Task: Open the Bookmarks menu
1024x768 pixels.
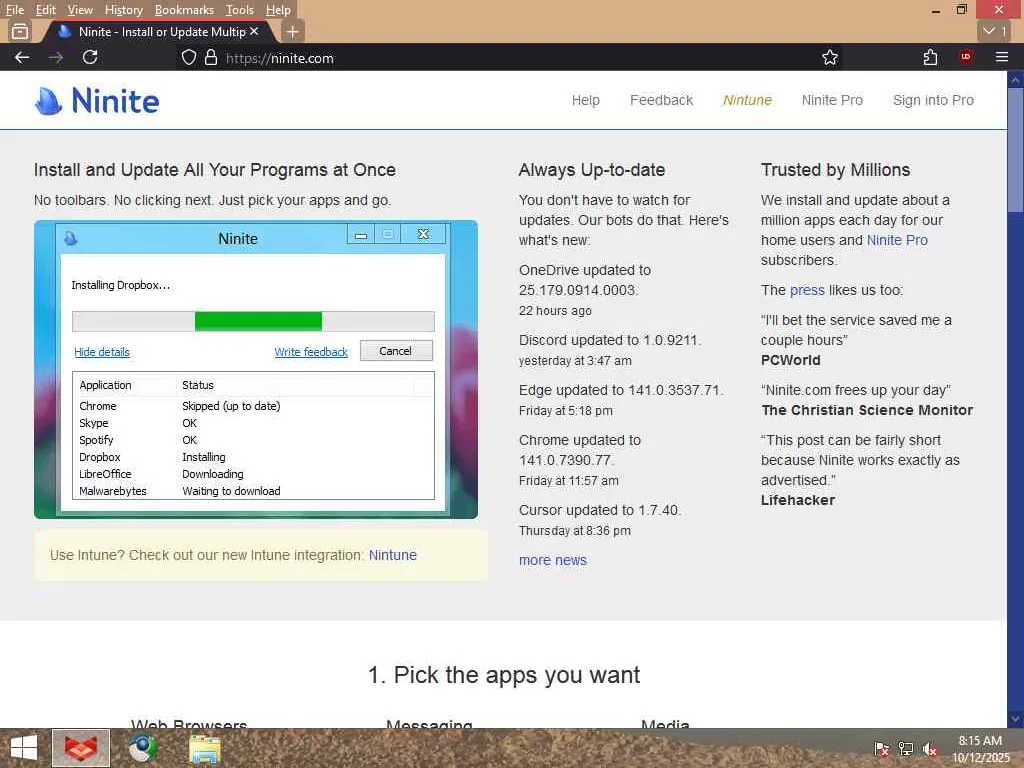Action: click(x=184, y=10)
